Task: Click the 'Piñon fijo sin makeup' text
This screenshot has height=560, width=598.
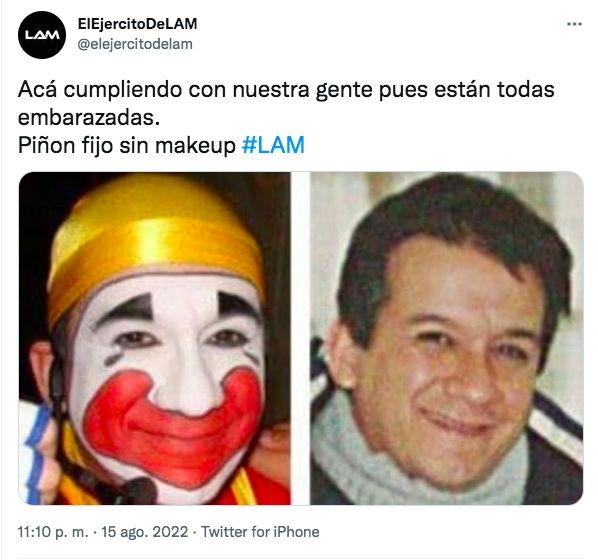Action: (127, 145)
